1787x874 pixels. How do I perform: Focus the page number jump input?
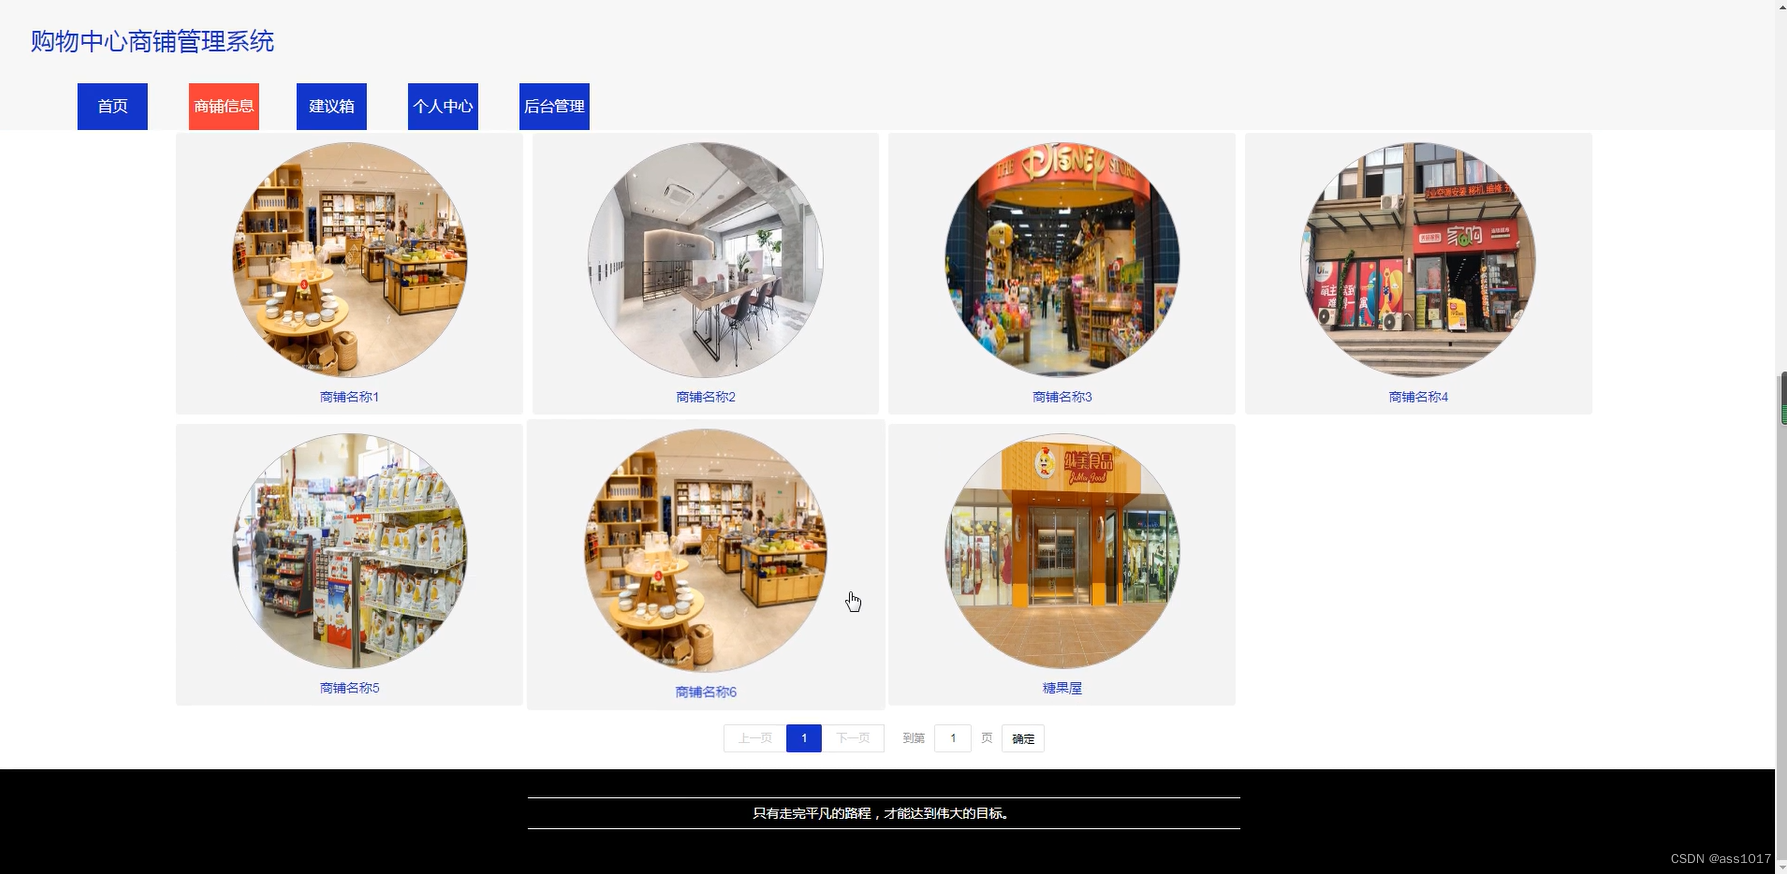point(953,738)
